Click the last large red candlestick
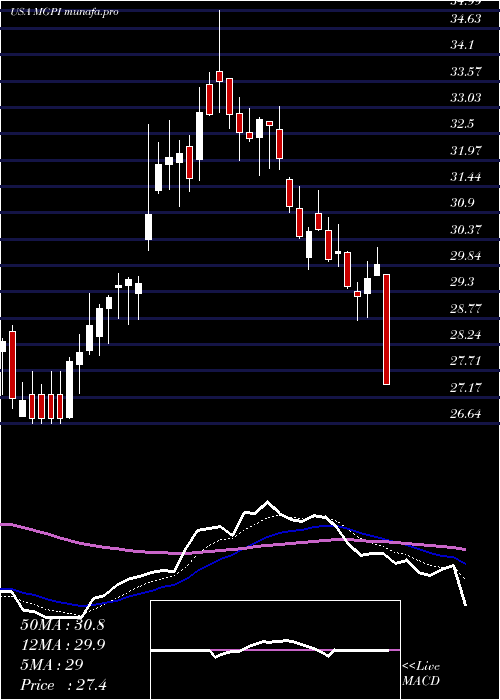Image resolution: width=500 pixels, height=700 pixels. [387, 329]
